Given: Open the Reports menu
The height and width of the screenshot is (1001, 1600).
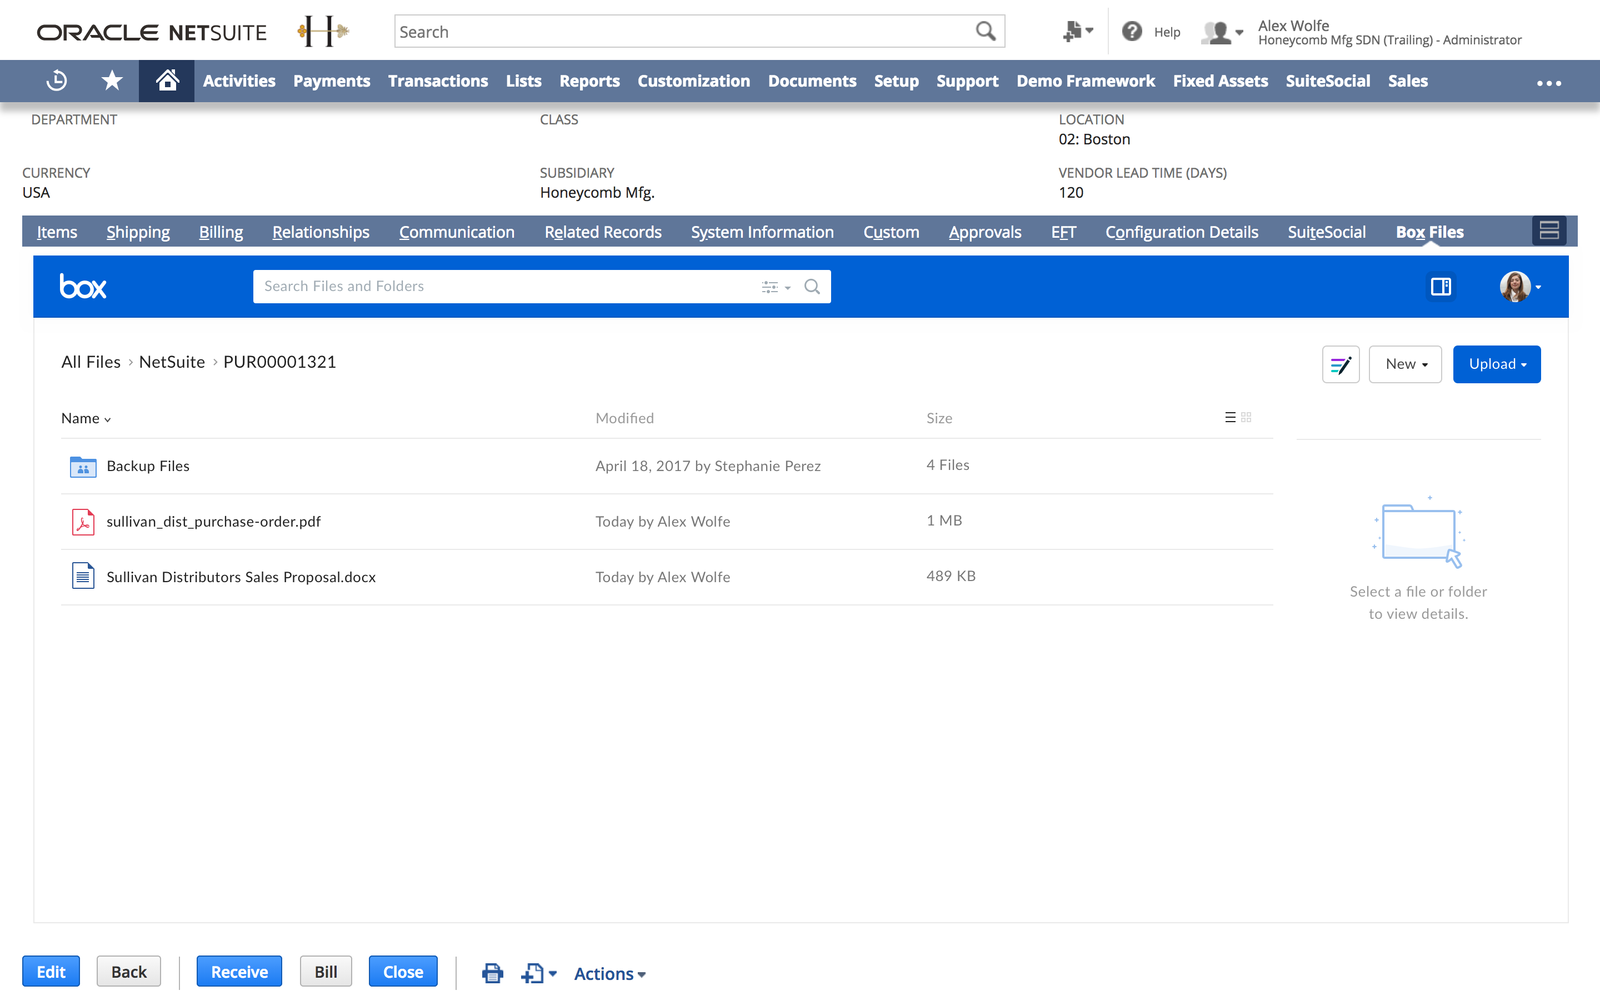Looking at the screenshot, I should [x=589, y=81].
